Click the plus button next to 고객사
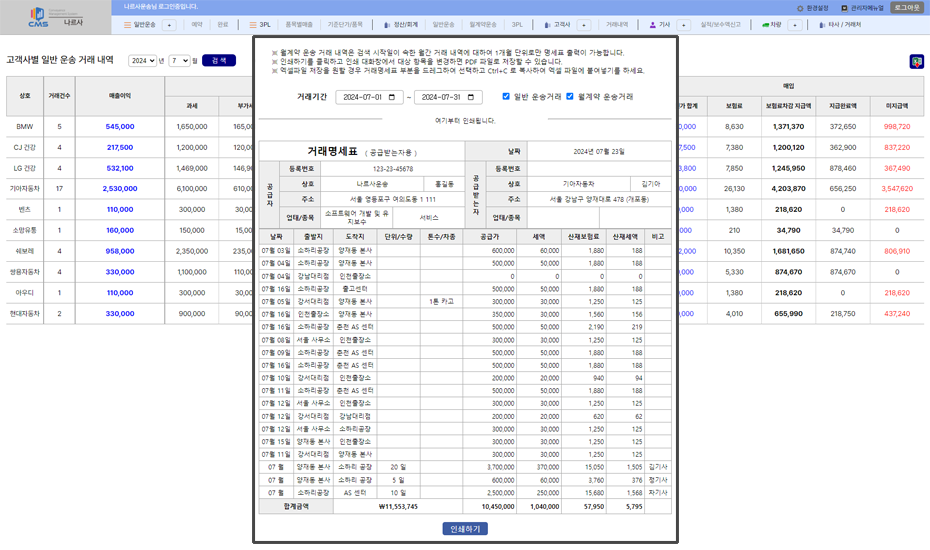Viewport: 930px width, 550px height. (584, 25)
